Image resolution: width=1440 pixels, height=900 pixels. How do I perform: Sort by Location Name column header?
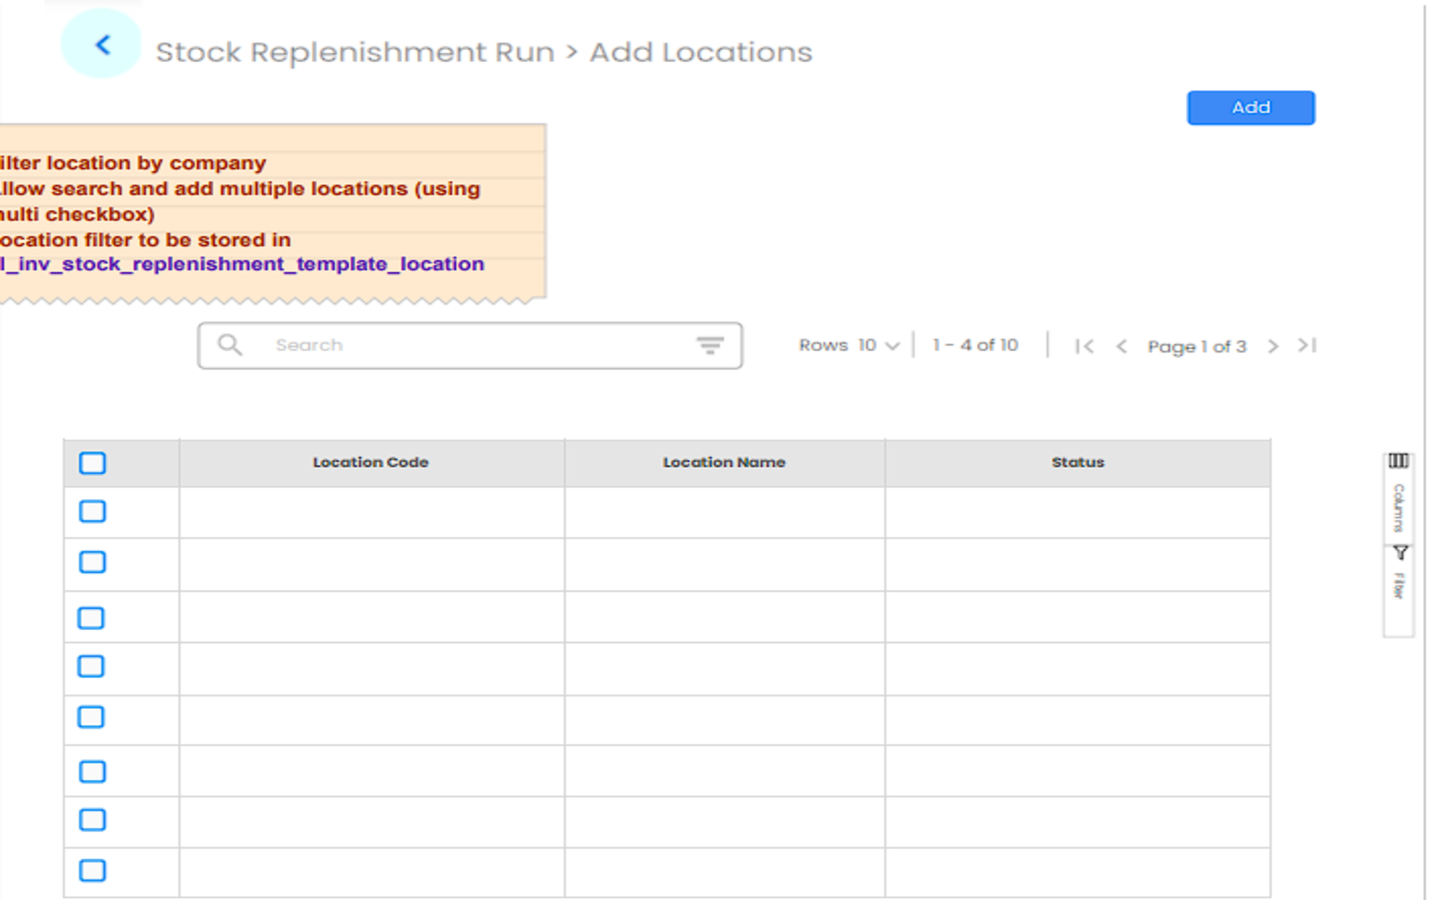click(724, 463)
